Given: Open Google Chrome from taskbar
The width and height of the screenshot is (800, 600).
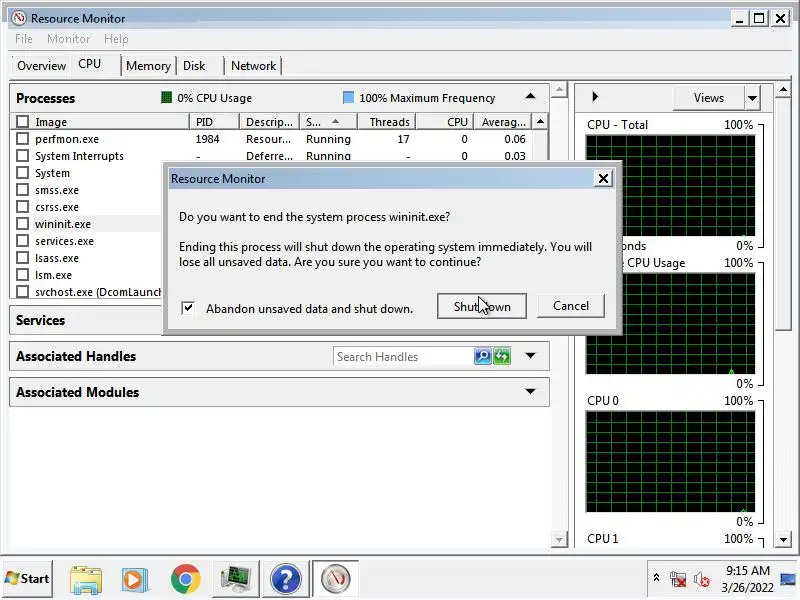Looking at the screenshot, I should pos(186,579).
